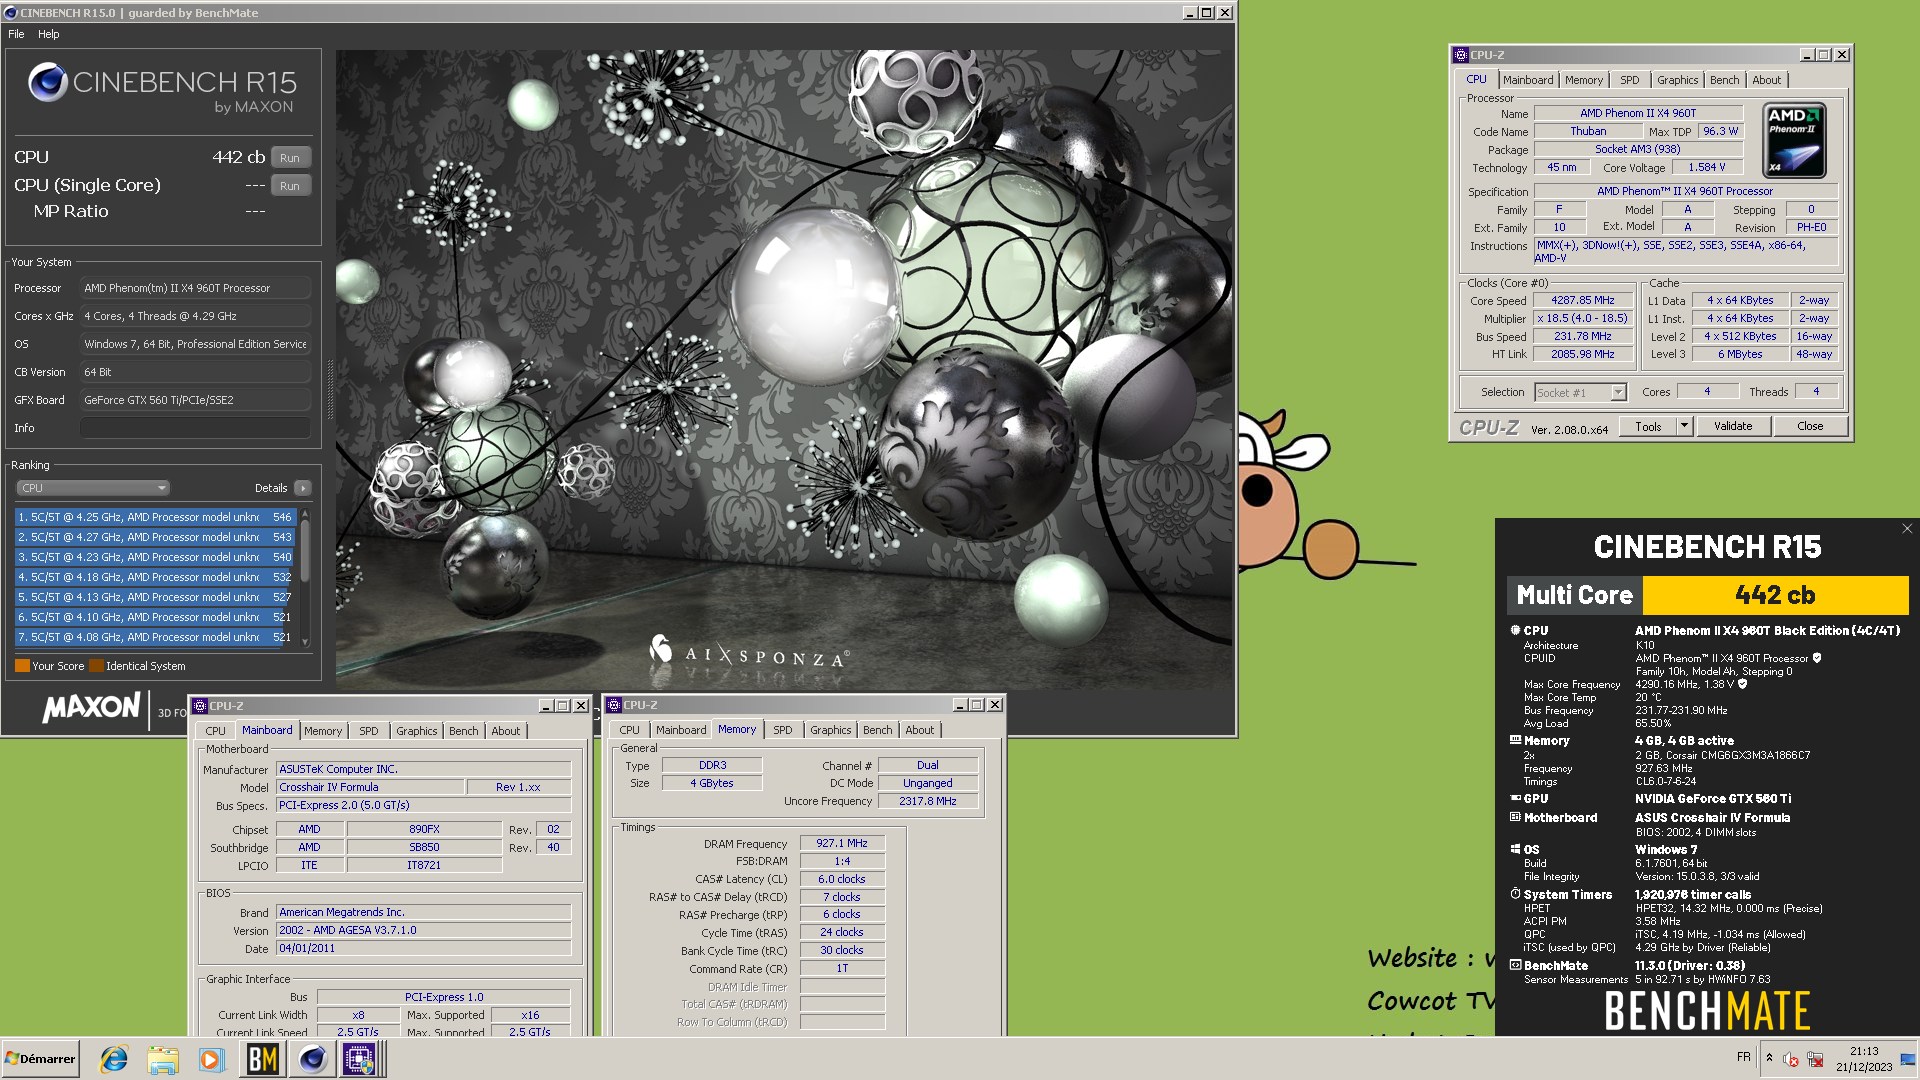Open the Help menu in Cinebench
Screen dimensions: 1920x1080
[x=48, y=34]
